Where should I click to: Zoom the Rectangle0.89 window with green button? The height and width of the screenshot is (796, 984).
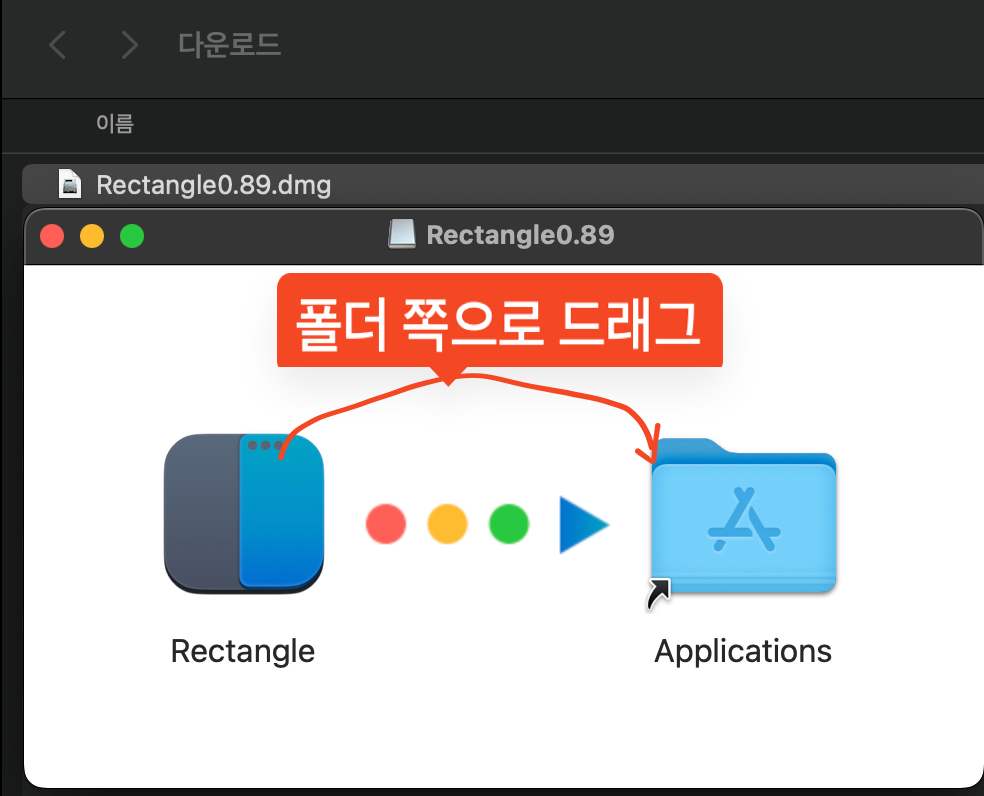pyautogui.click(x=132, y=236)
